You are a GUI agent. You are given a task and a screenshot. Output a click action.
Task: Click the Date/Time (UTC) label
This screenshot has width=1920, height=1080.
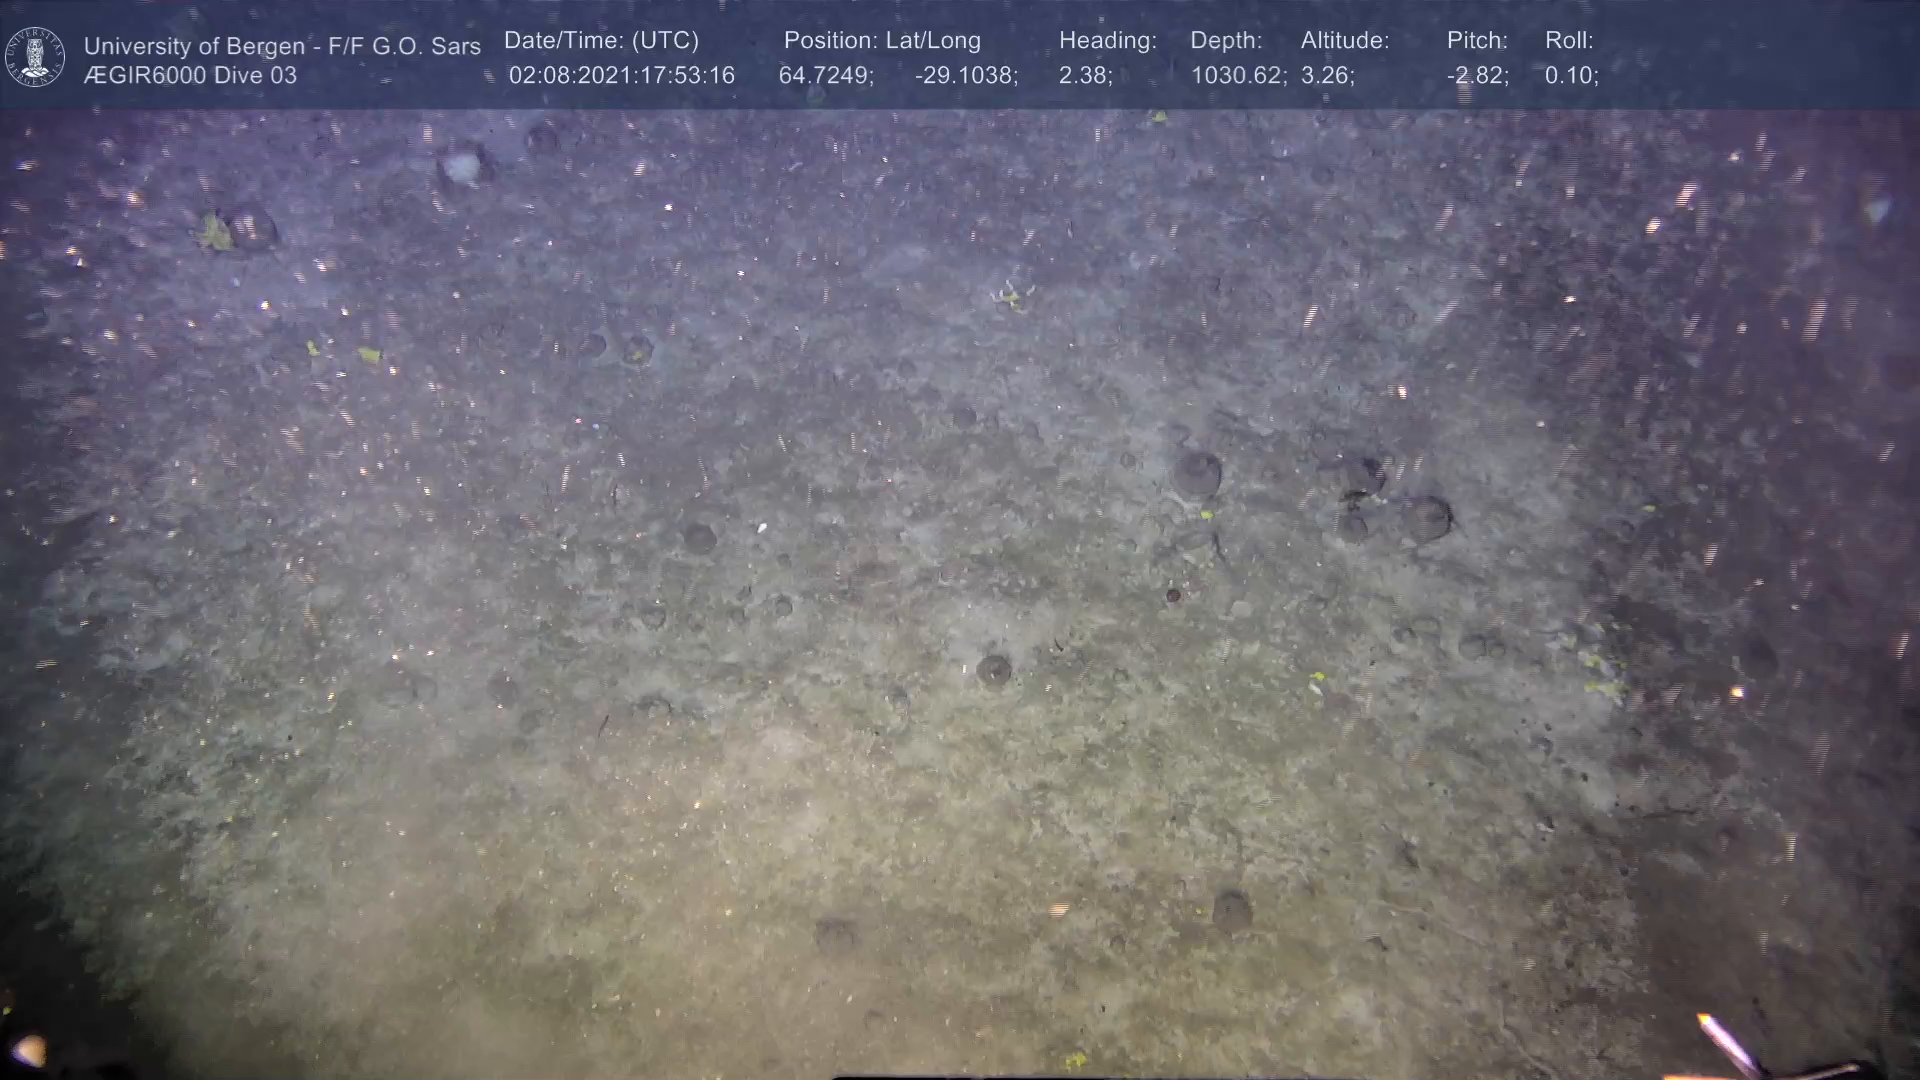[601, 41]
